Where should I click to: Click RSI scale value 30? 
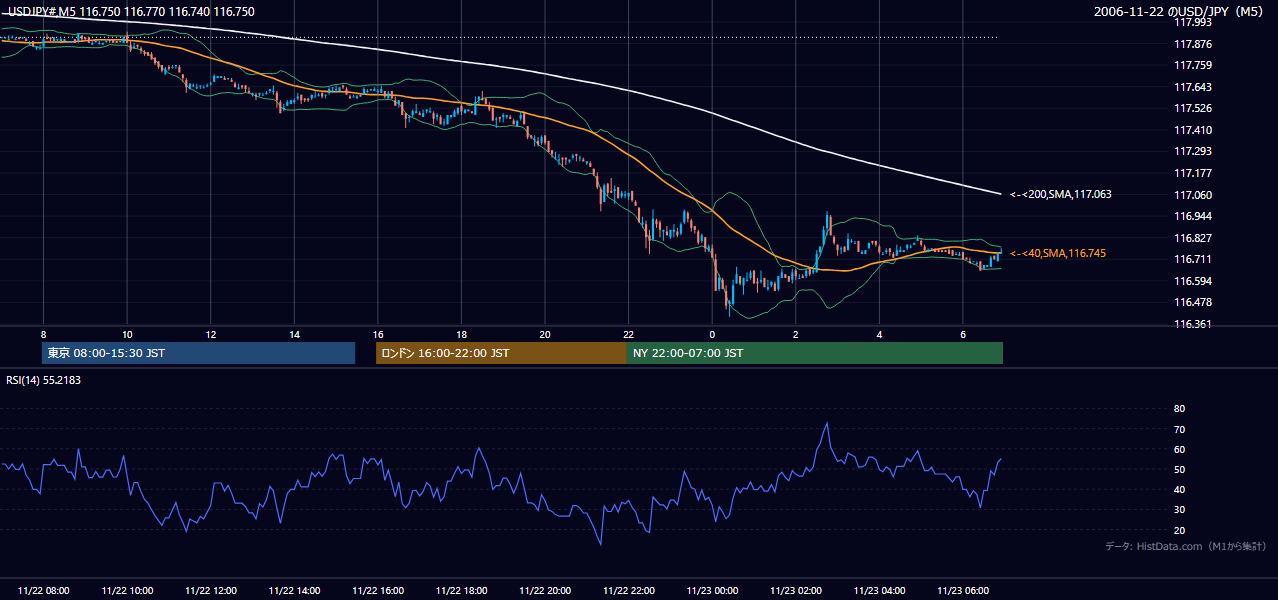point(1179,509)
